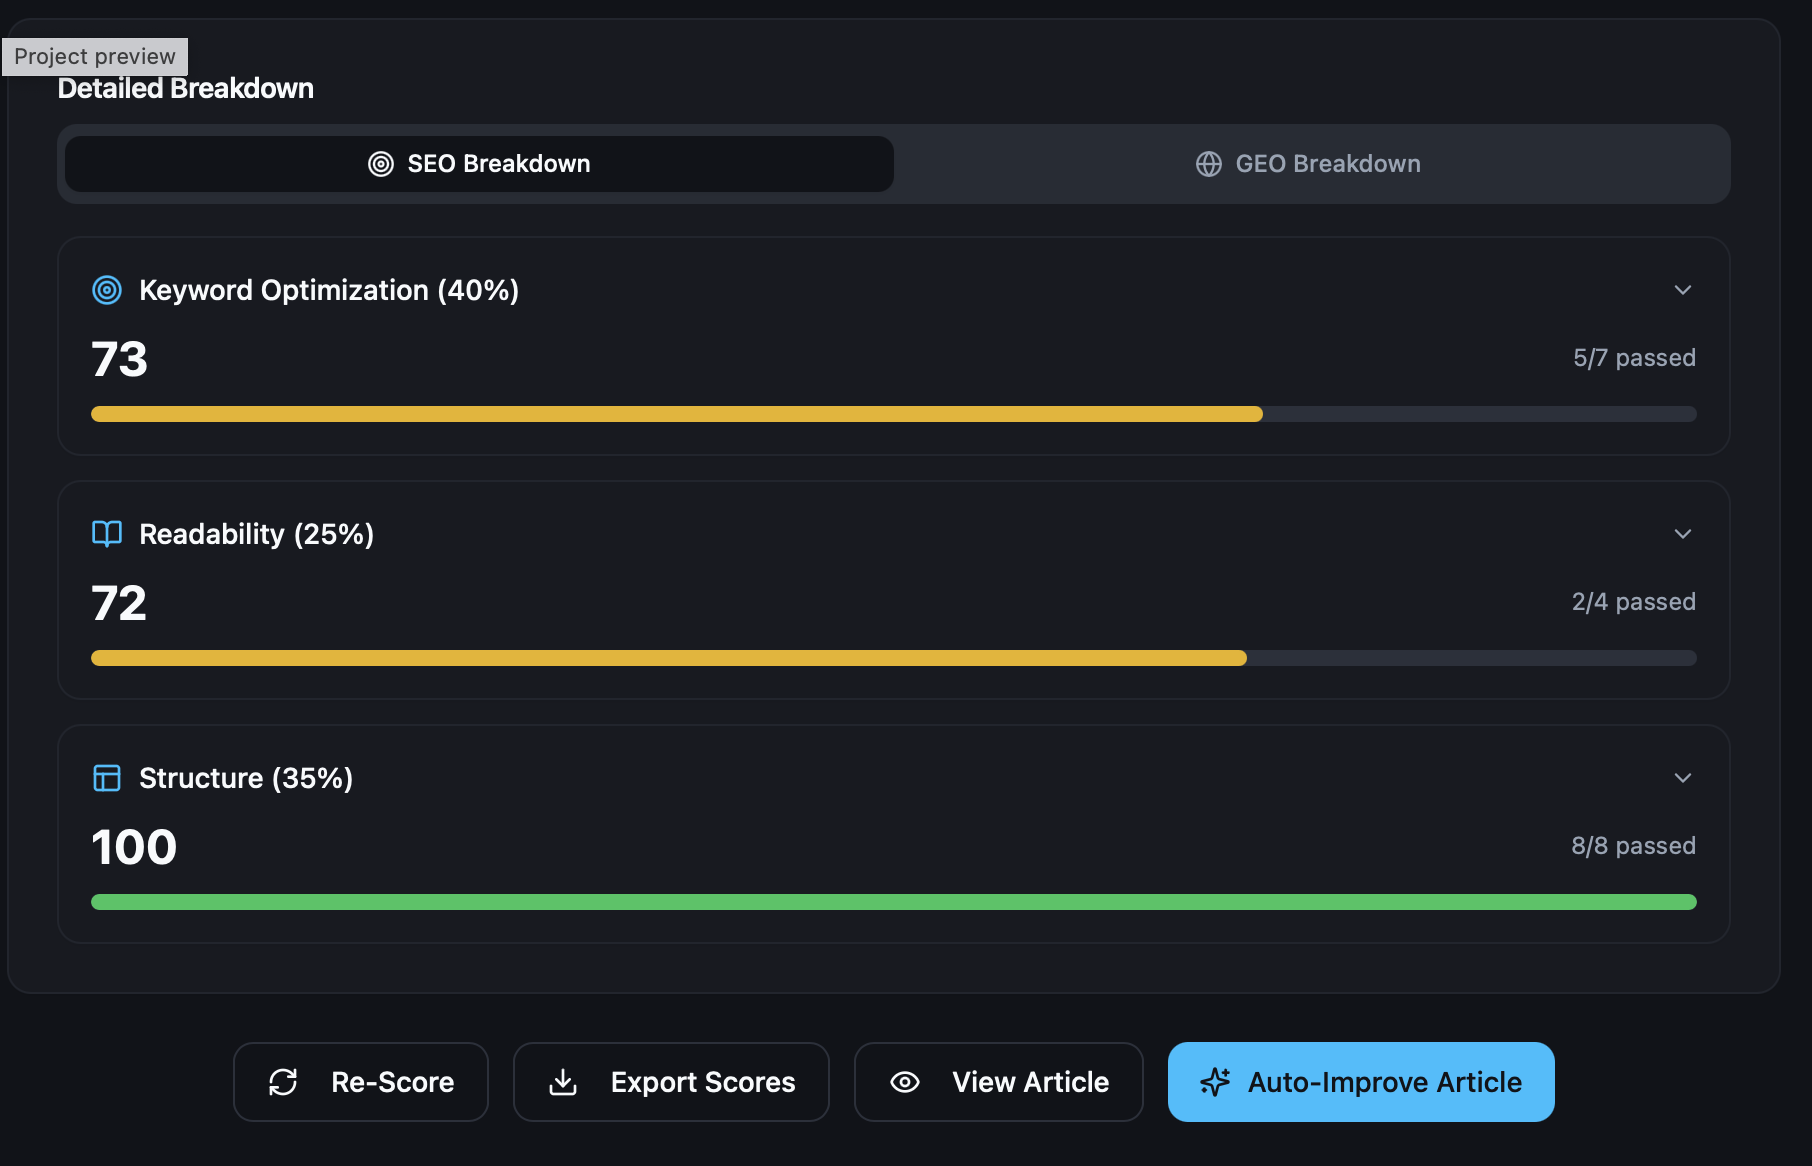
Task: Click the 8/8 passed label
Action: [x=1634, y=846]
